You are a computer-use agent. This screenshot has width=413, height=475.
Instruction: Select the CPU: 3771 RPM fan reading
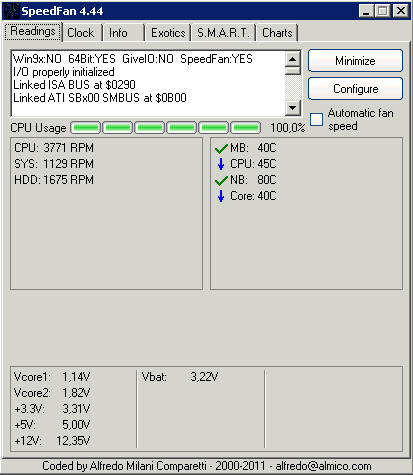[54, 148]
